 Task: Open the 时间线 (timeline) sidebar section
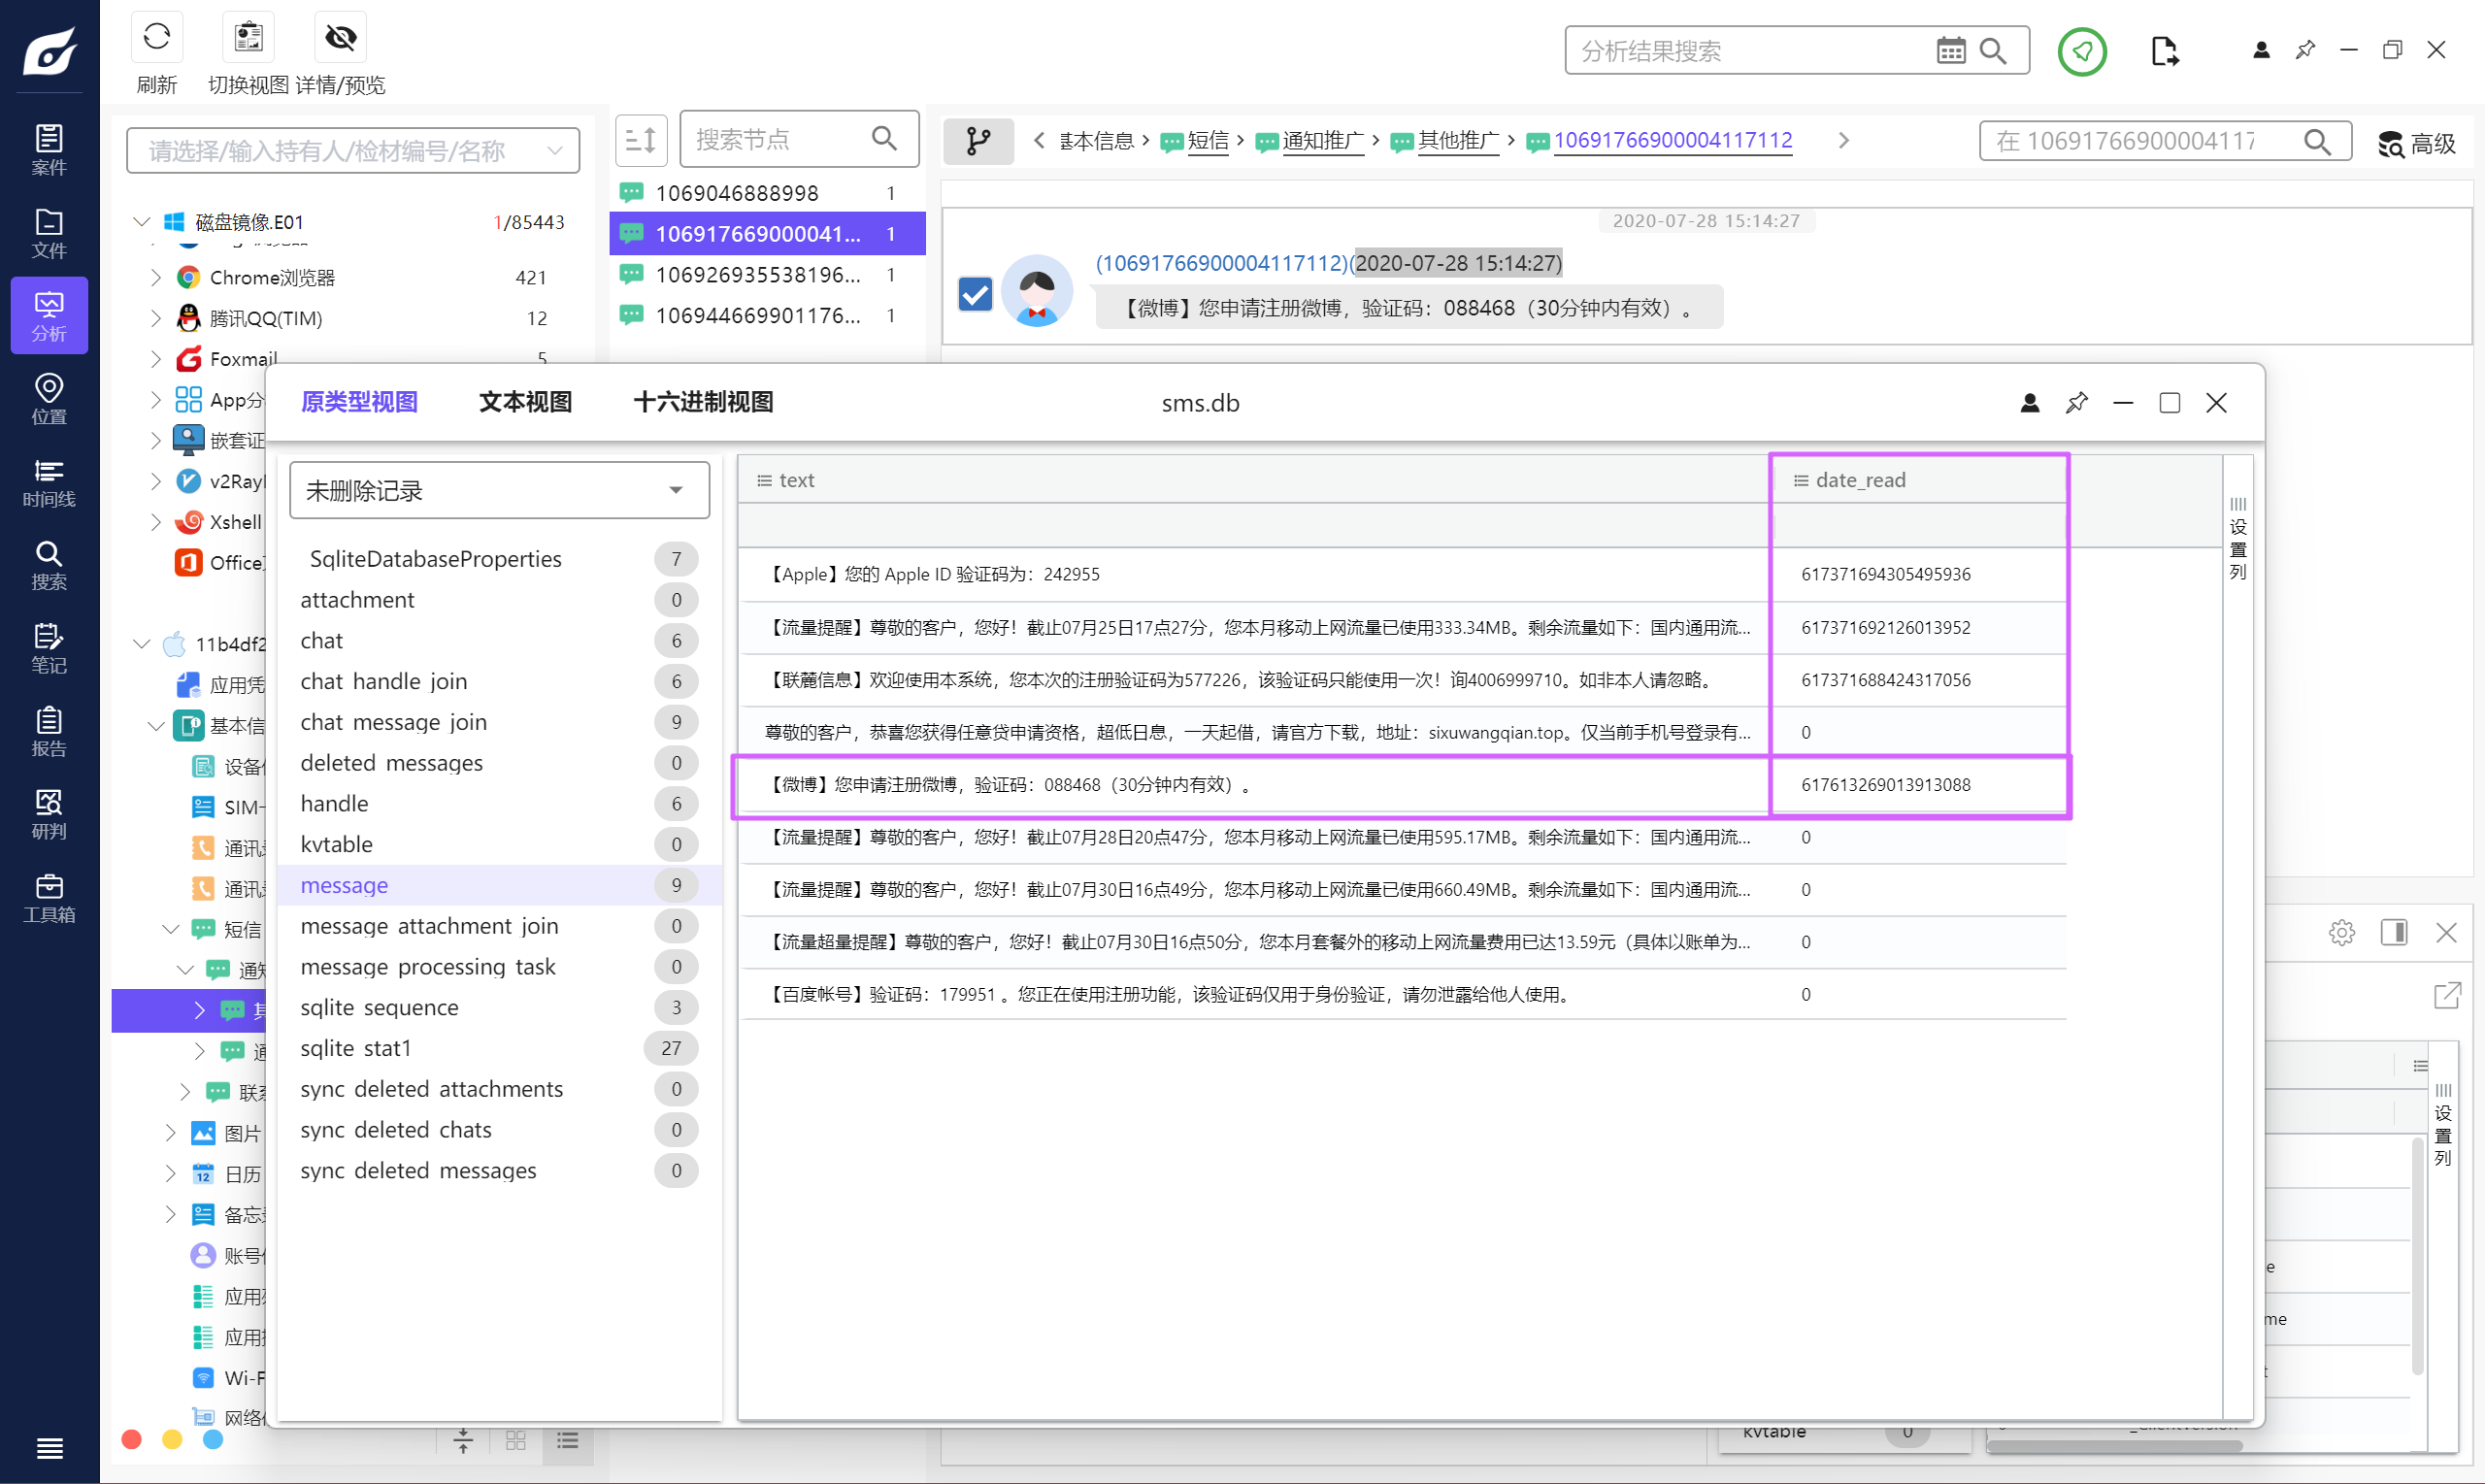(x=49, y=482)
